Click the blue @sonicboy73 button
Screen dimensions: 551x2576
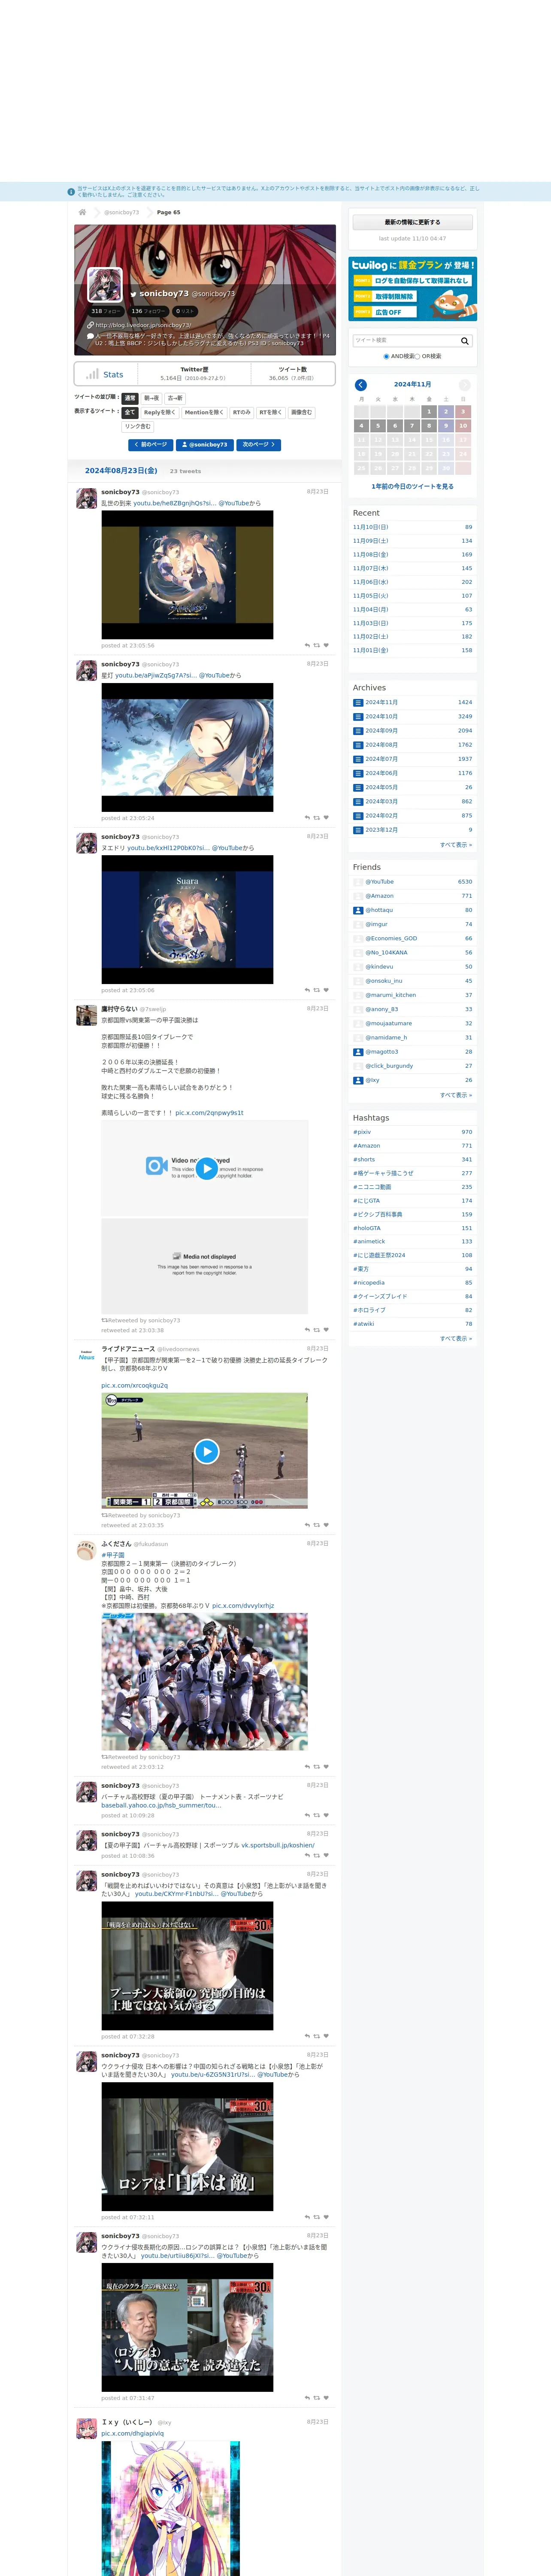[205, 444]
